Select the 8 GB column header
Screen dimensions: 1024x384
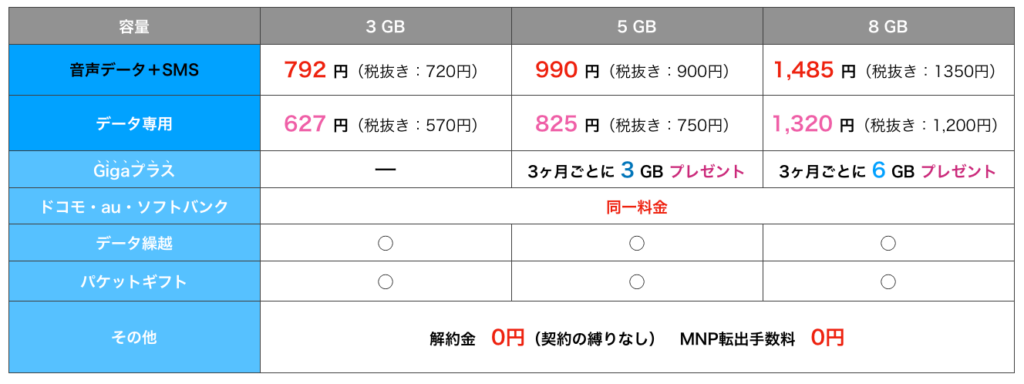pyautogui.click(x=888, y=26)
